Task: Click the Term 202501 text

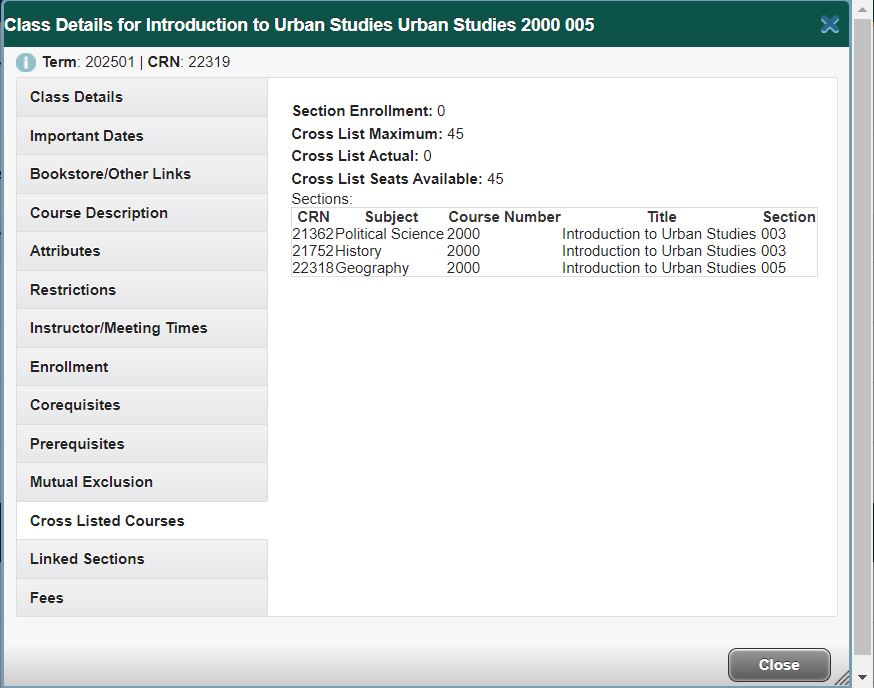Action: pos(89,62)
